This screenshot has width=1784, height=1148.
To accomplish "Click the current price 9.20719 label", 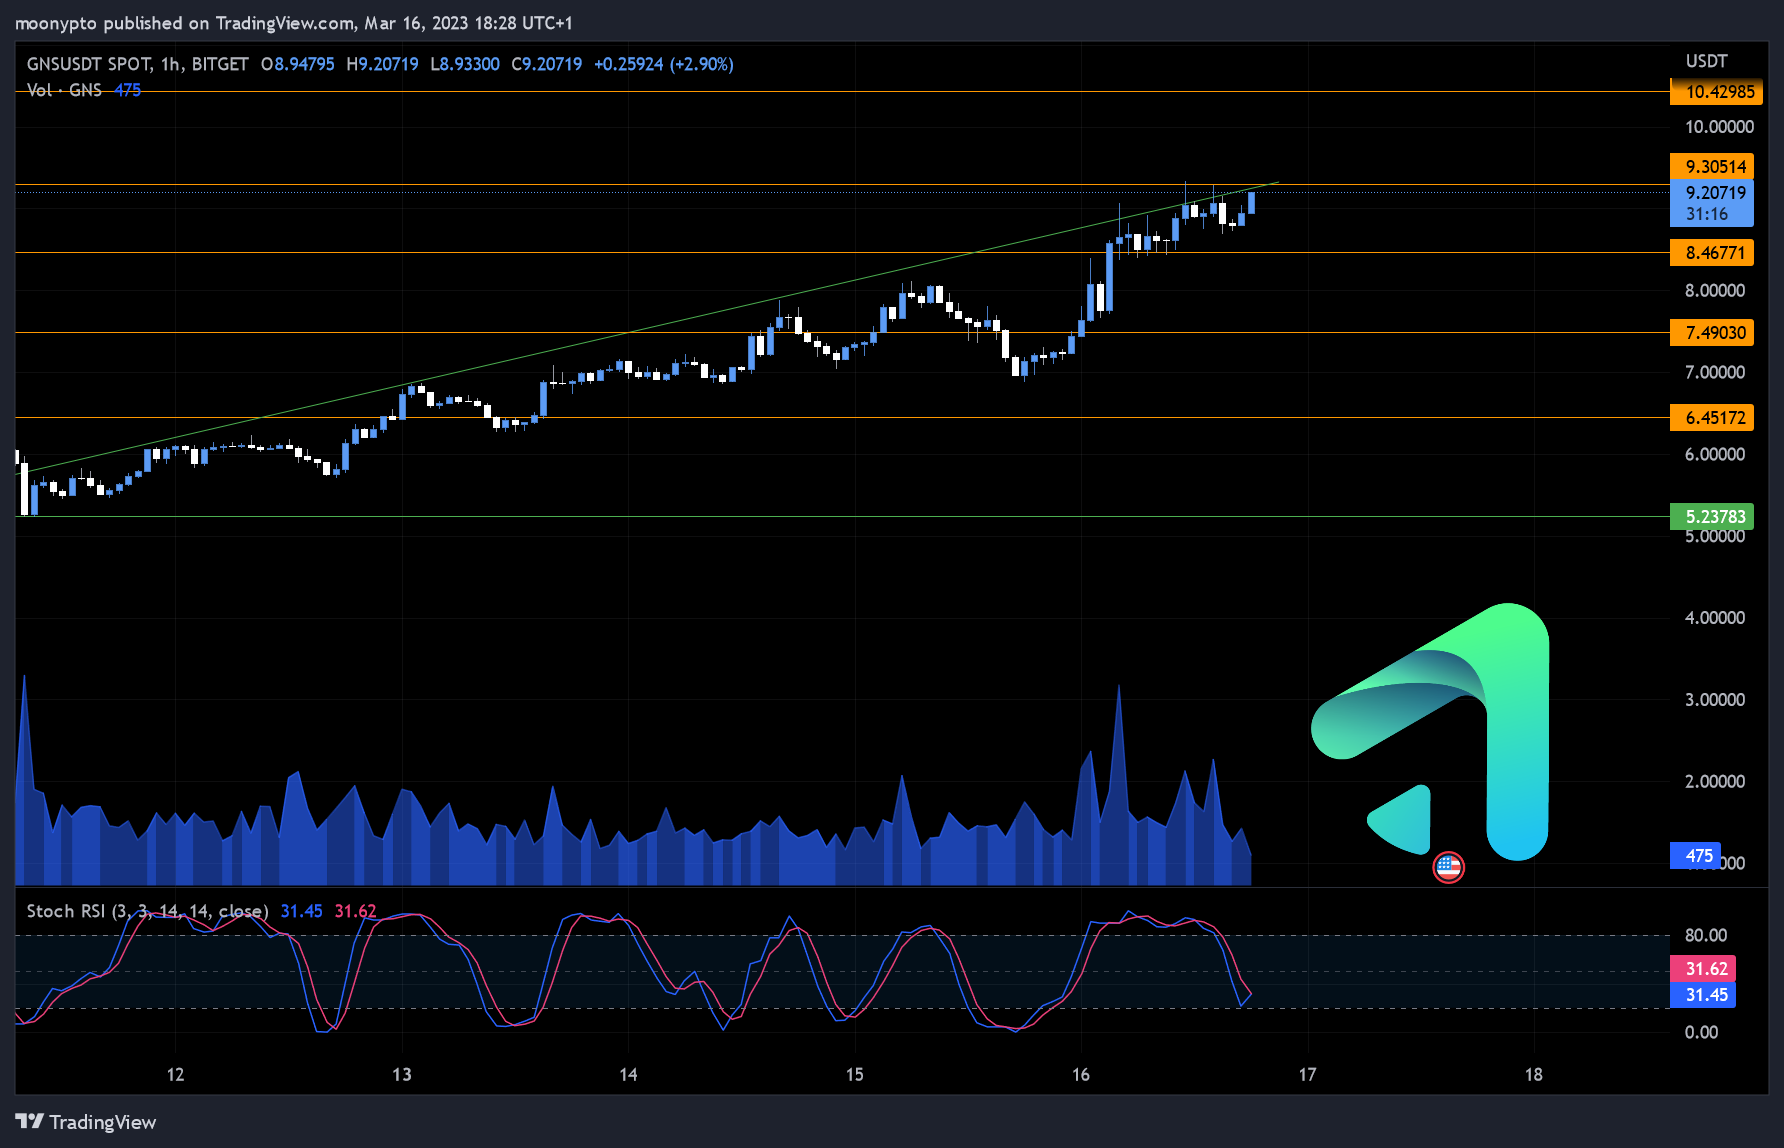I will pos(1712,203).
